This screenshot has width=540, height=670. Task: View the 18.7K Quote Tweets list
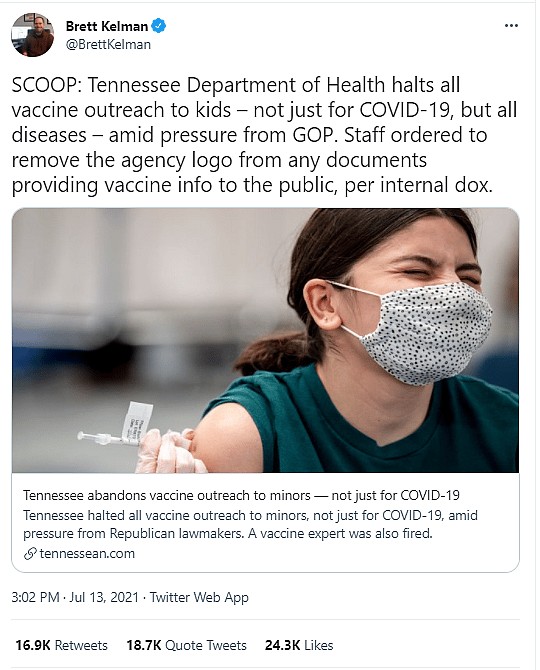[186, 645]
